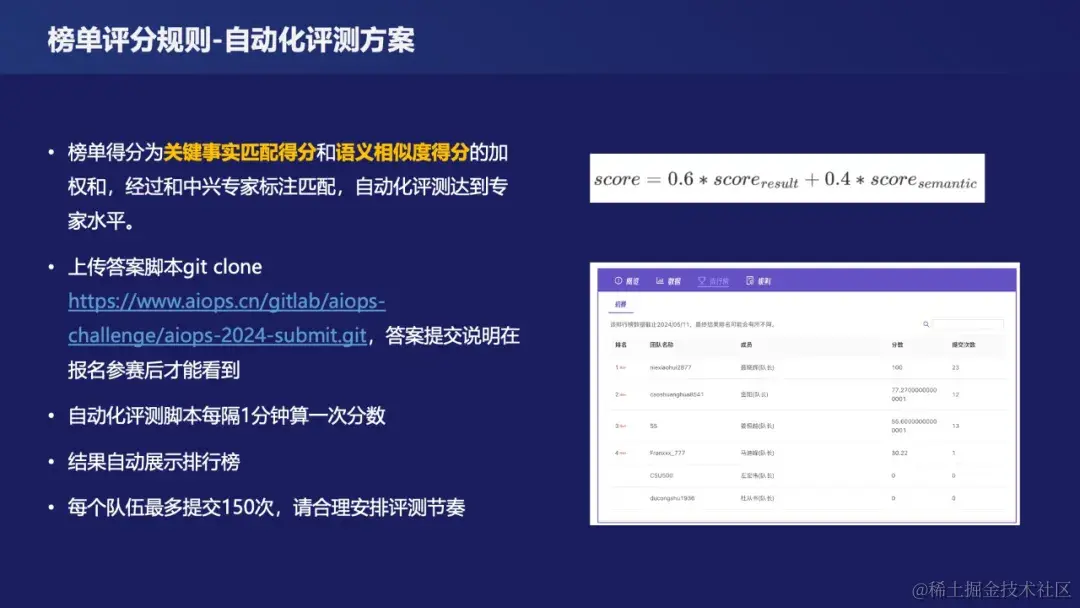Click the gold medal icon beside rank 1
Screen dimensions: 1080x608
[623, 366]
